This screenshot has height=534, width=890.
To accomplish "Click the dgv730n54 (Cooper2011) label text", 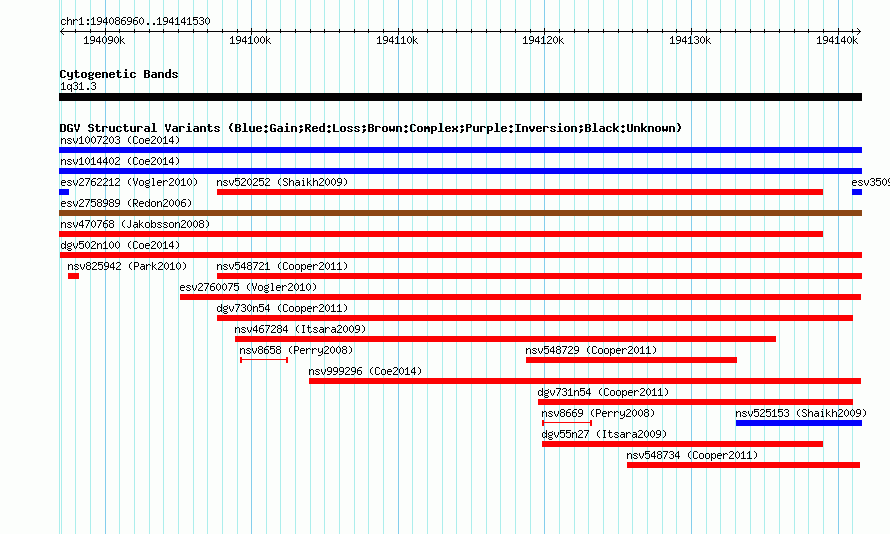I will 282,308.
